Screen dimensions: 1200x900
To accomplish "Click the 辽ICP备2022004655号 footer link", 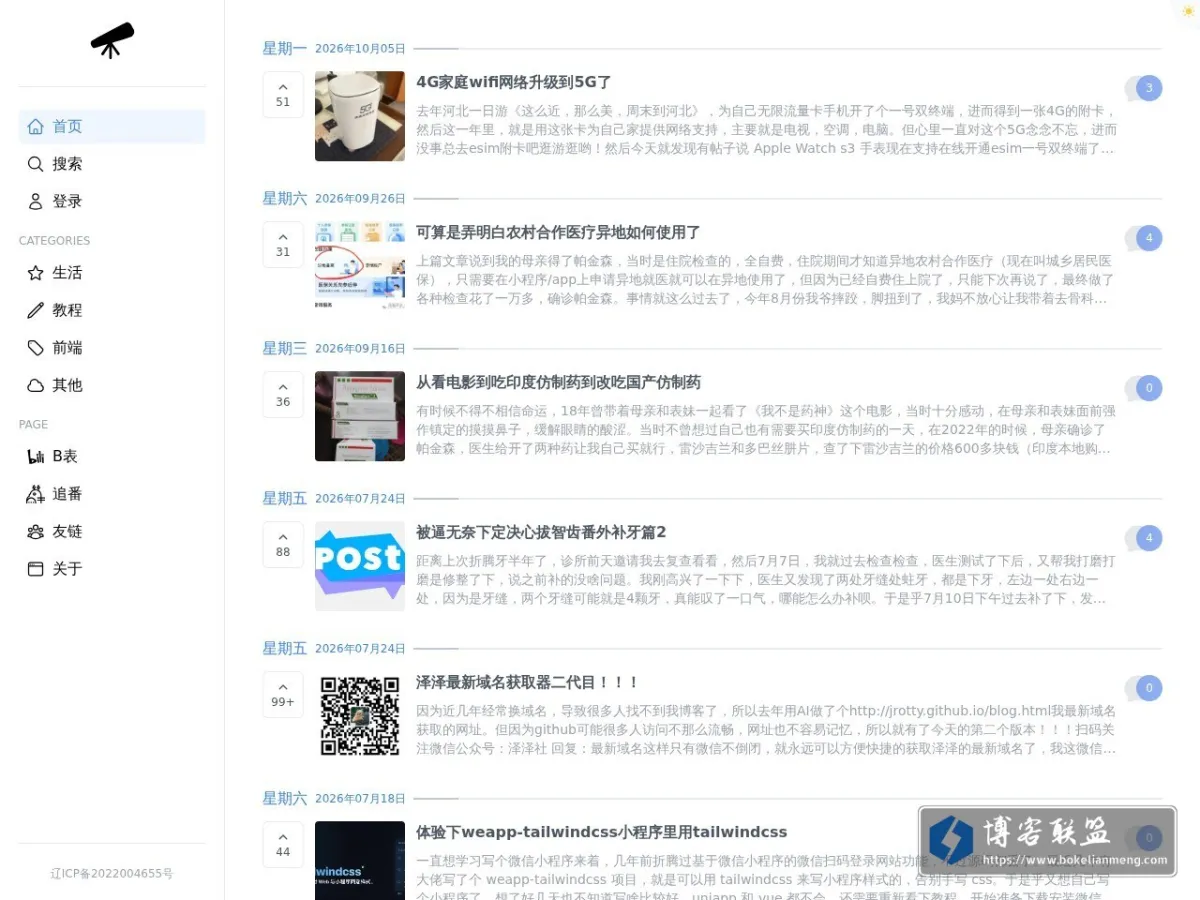I will coord(112,873).
